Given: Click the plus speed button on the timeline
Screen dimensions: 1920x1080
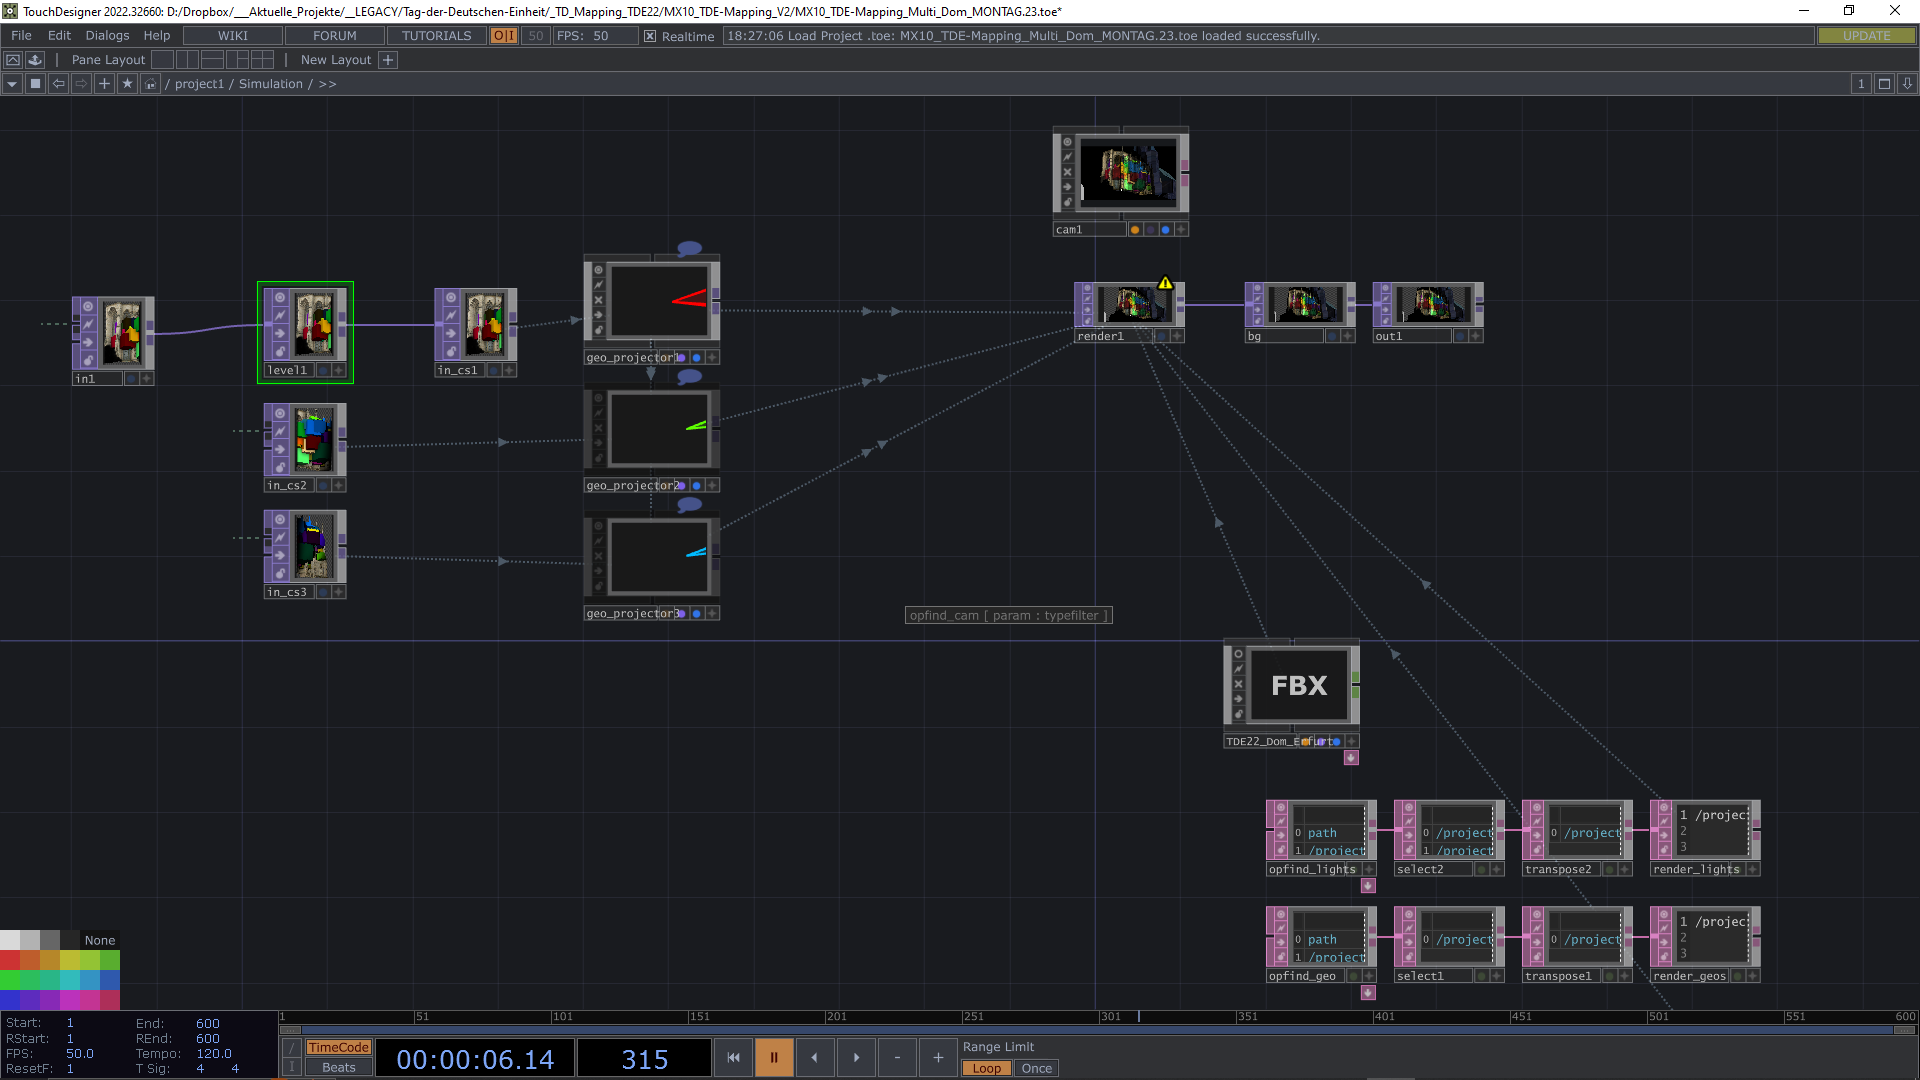Looking at the screenshot, I should tap(938, 1057).
